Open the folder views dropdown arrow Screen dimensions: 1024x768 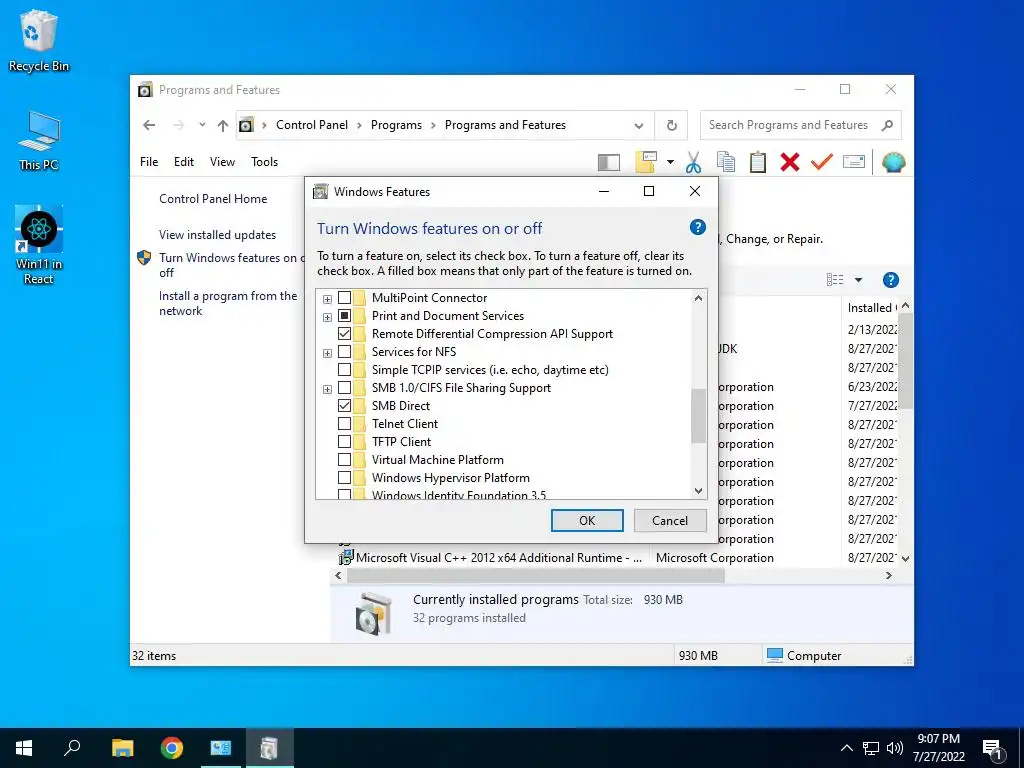tap(670, 162)
